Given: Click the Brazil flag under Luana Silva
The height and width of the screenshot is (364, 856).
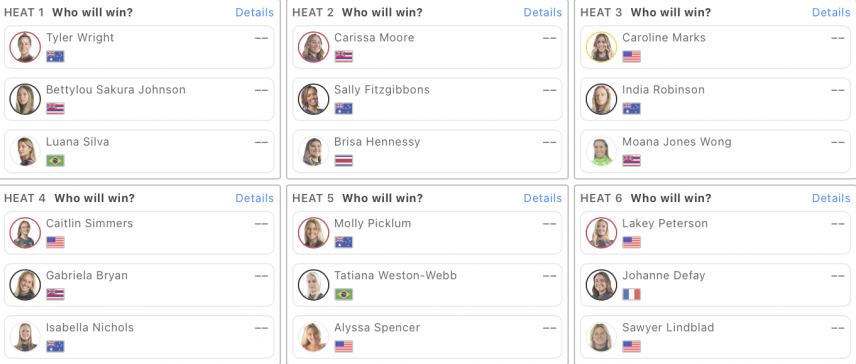Looking at the screenshot, I should click(55, 160).
